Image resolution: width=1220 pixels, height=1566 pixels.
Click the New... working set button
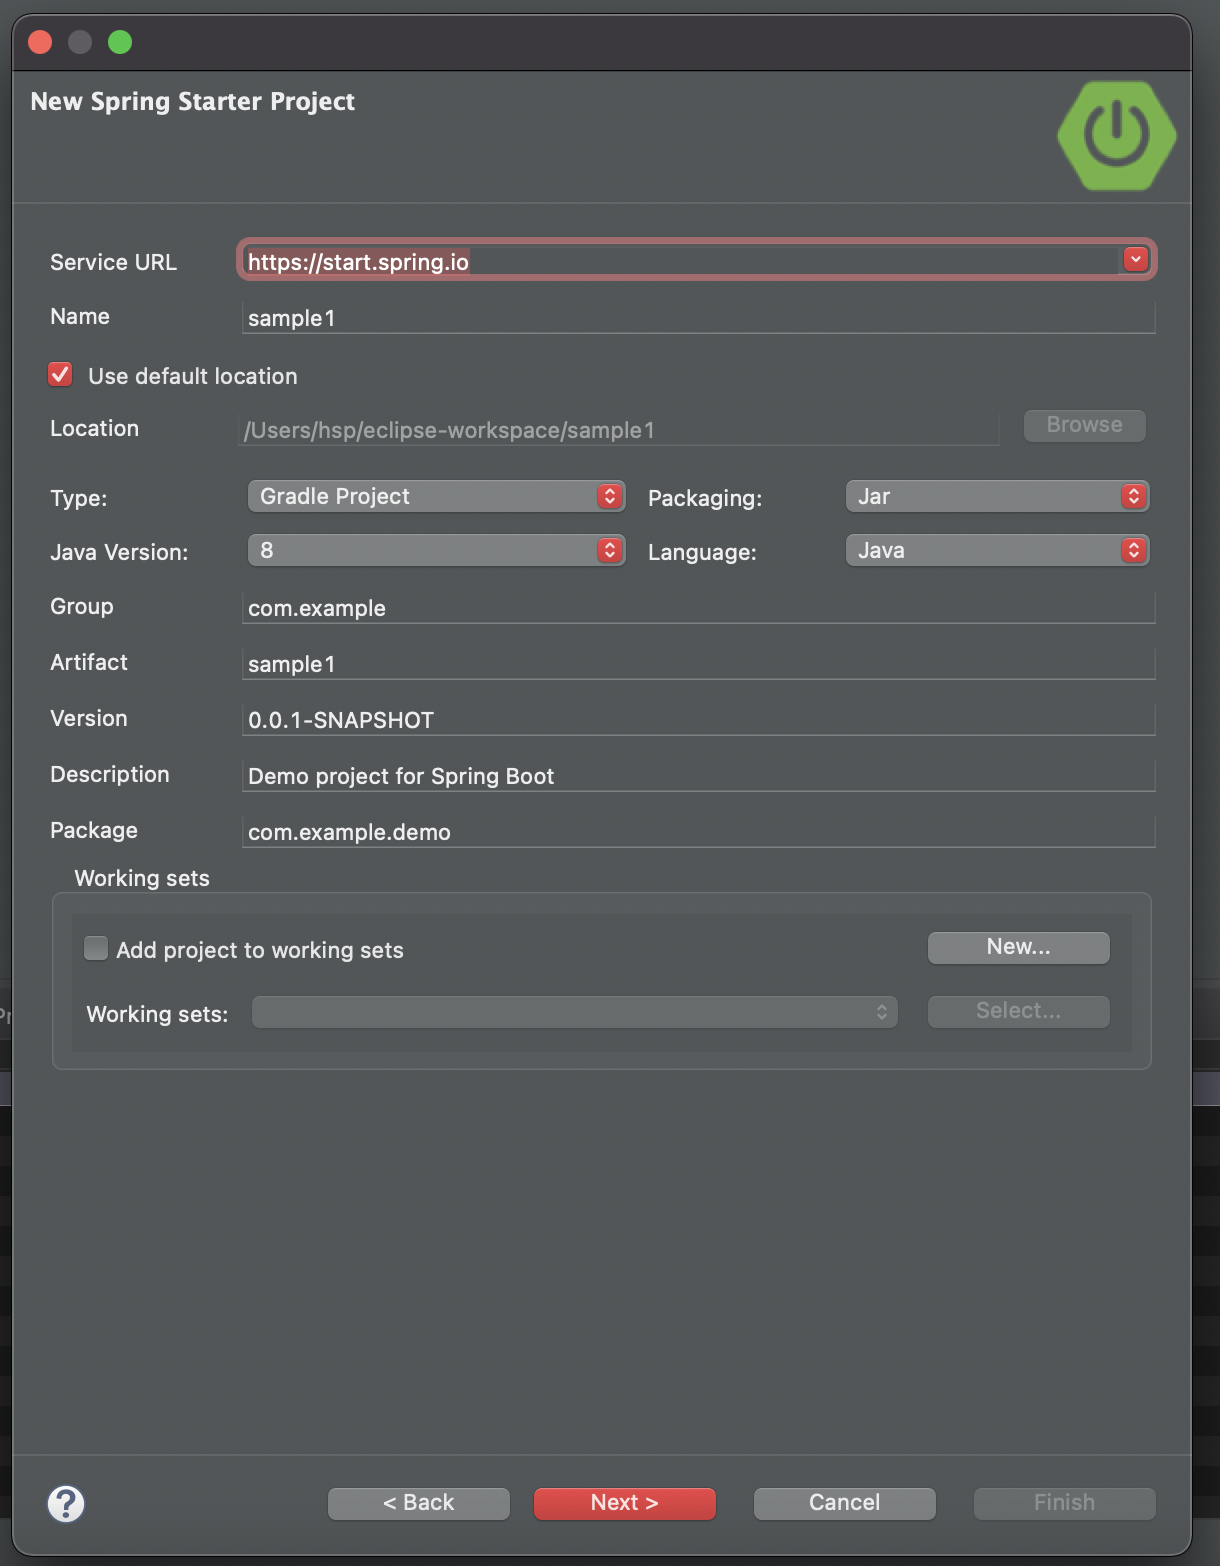coord(1018,947)
